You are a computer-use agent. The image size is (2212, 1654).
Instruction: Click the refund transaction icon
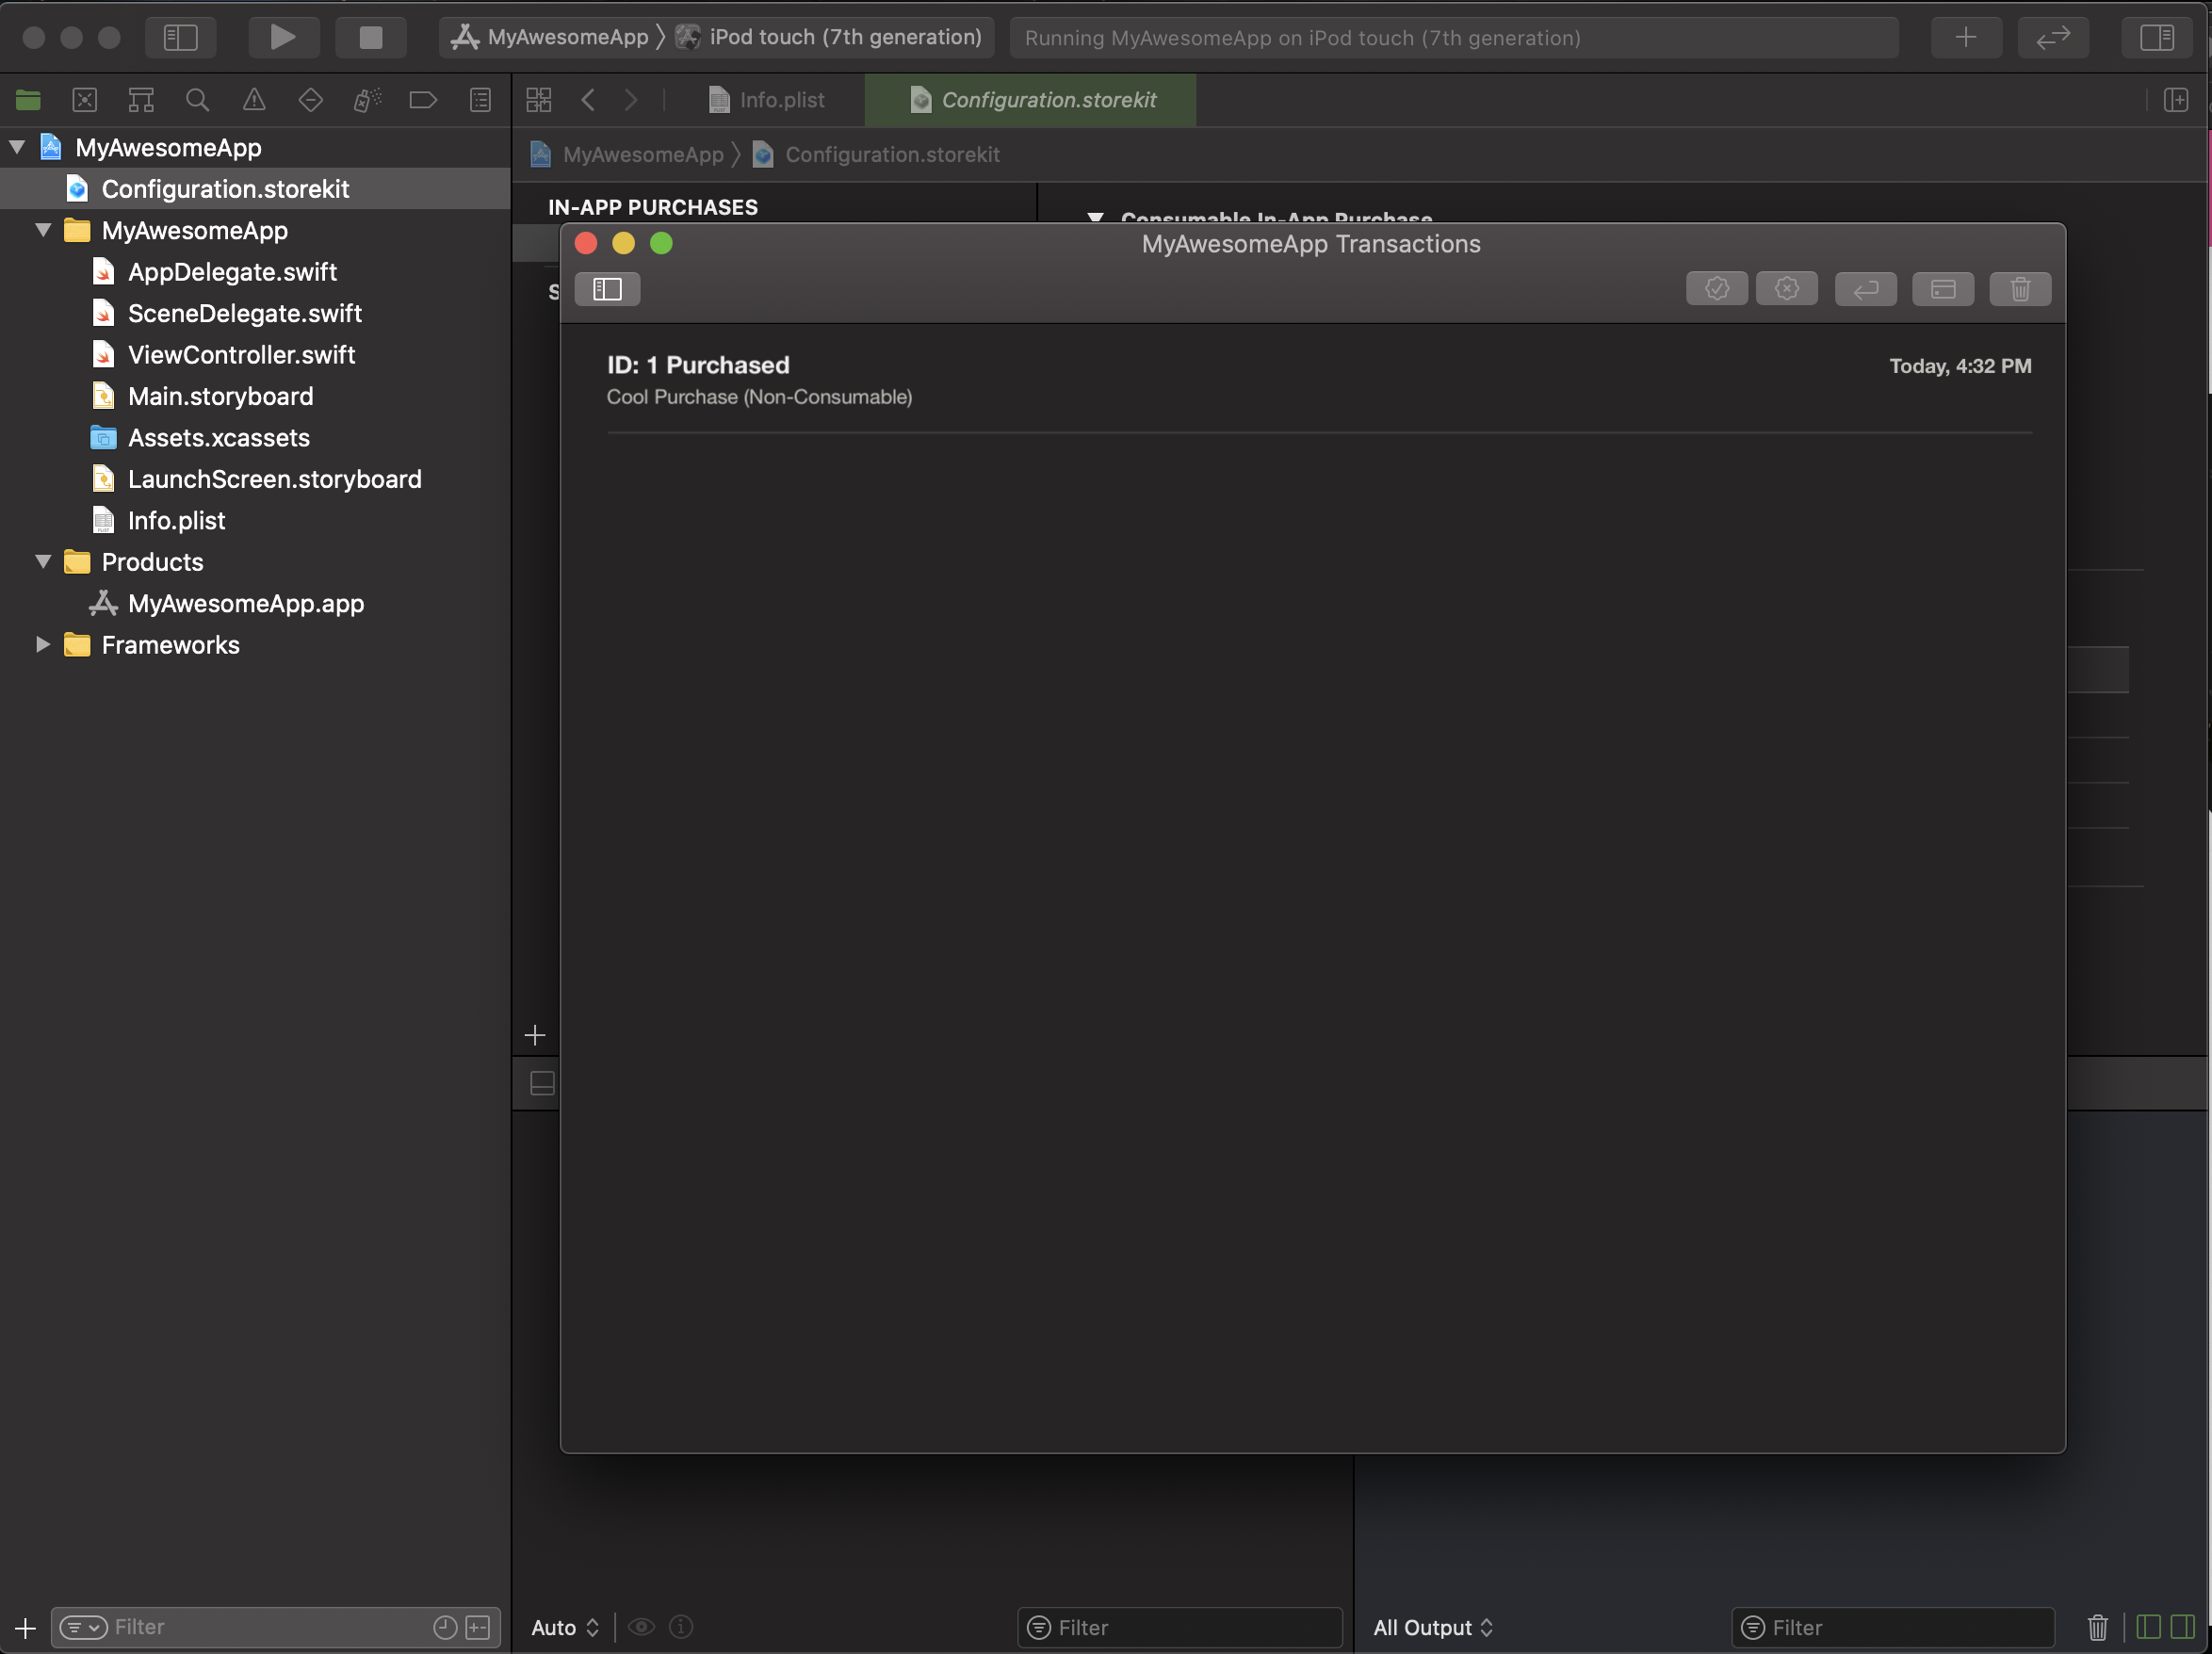click(x=1864, y=286)
